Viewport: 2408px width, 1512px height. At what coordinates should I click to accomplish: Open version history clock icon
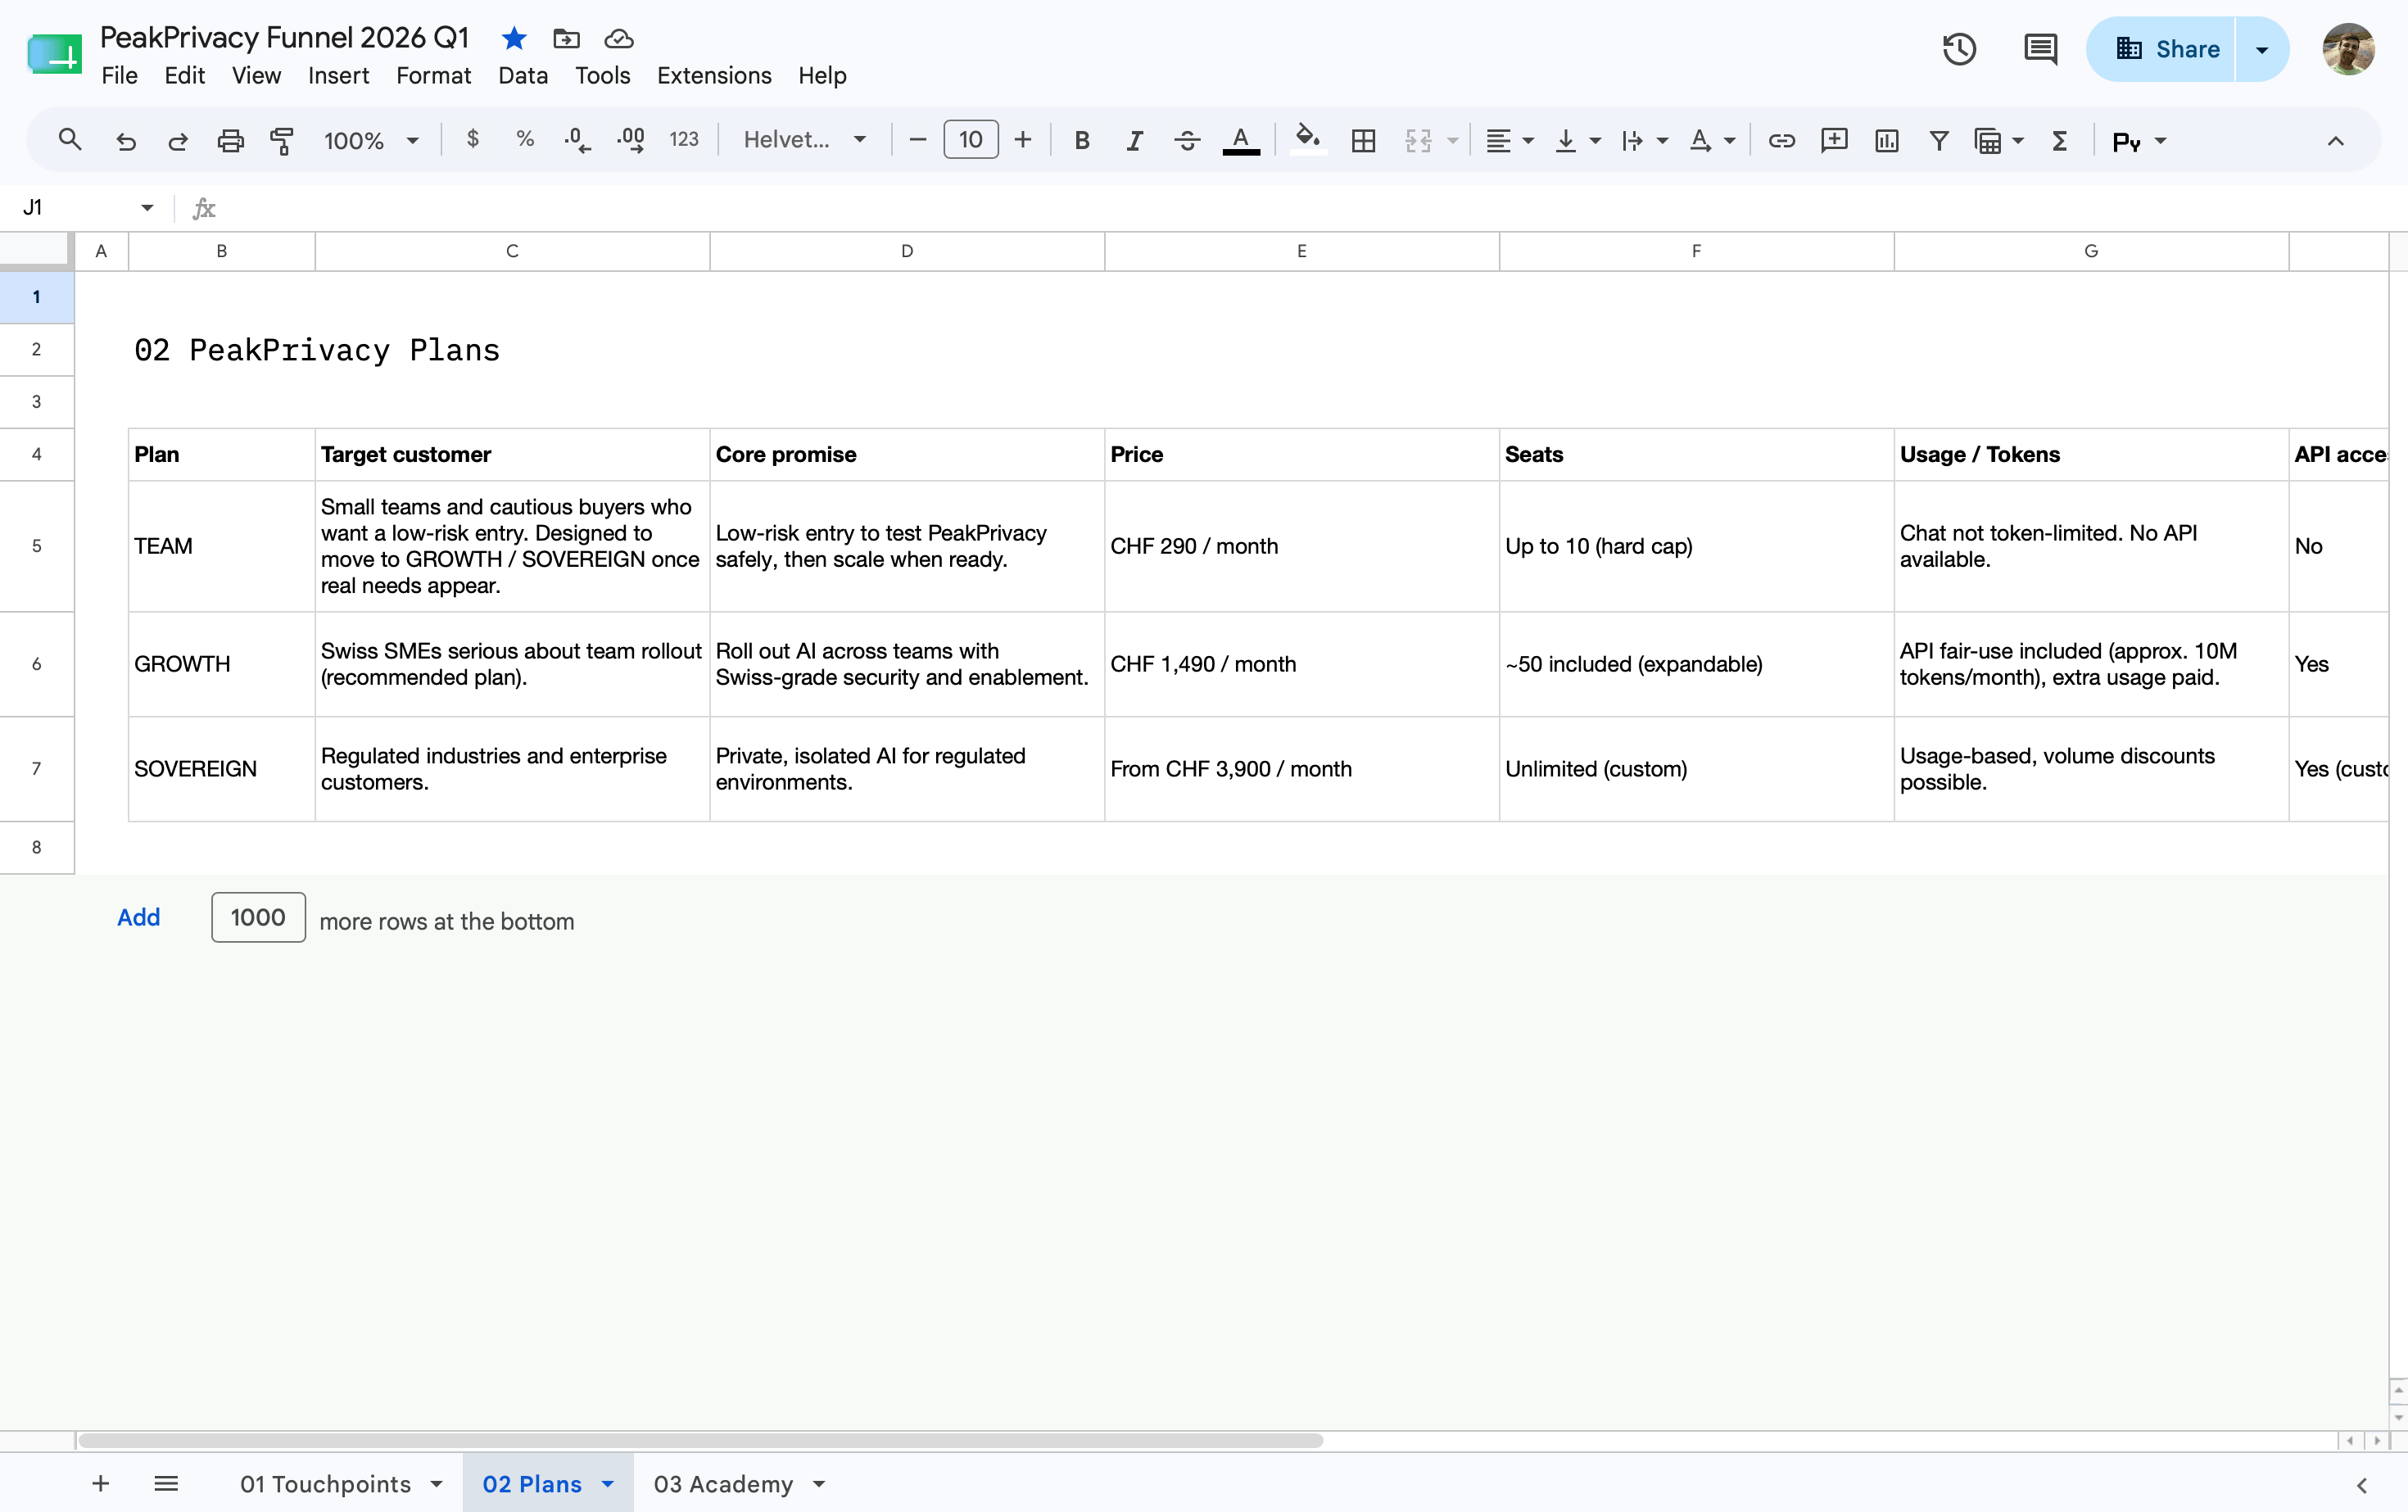(x=1959, y=49)
